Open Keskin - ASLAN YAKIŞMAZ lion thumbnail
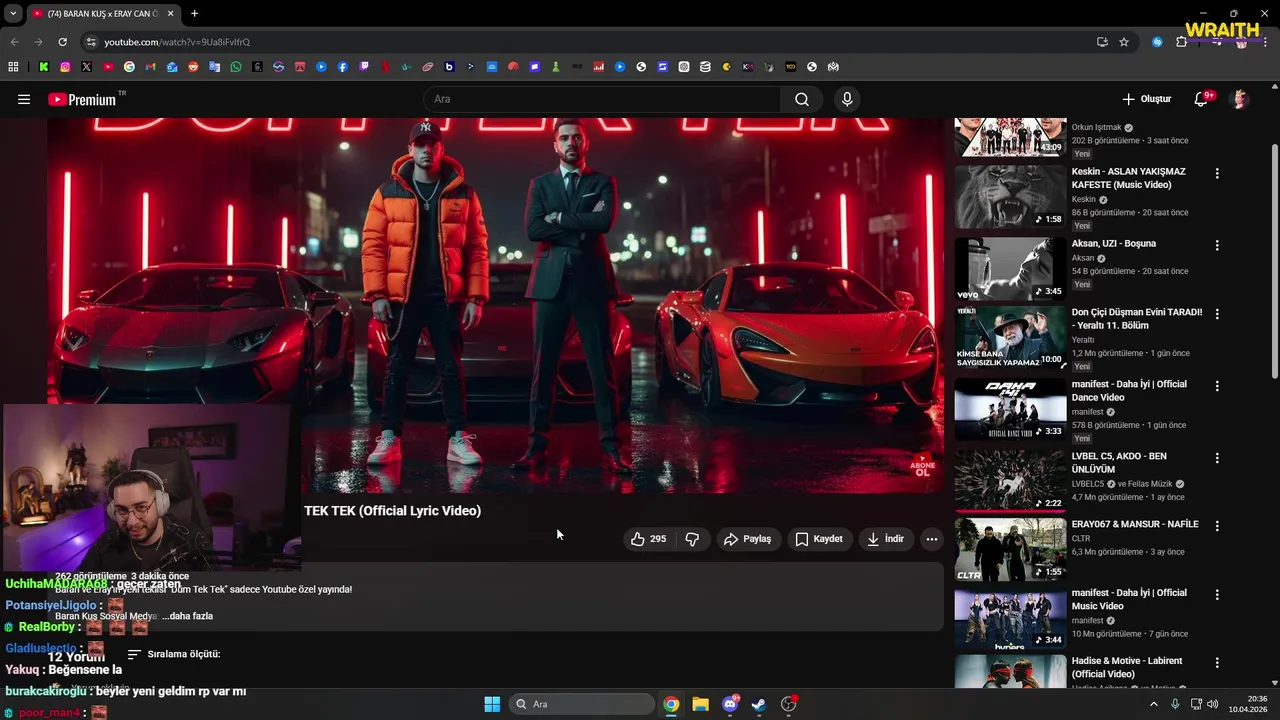 click(x=1010, y=197)
